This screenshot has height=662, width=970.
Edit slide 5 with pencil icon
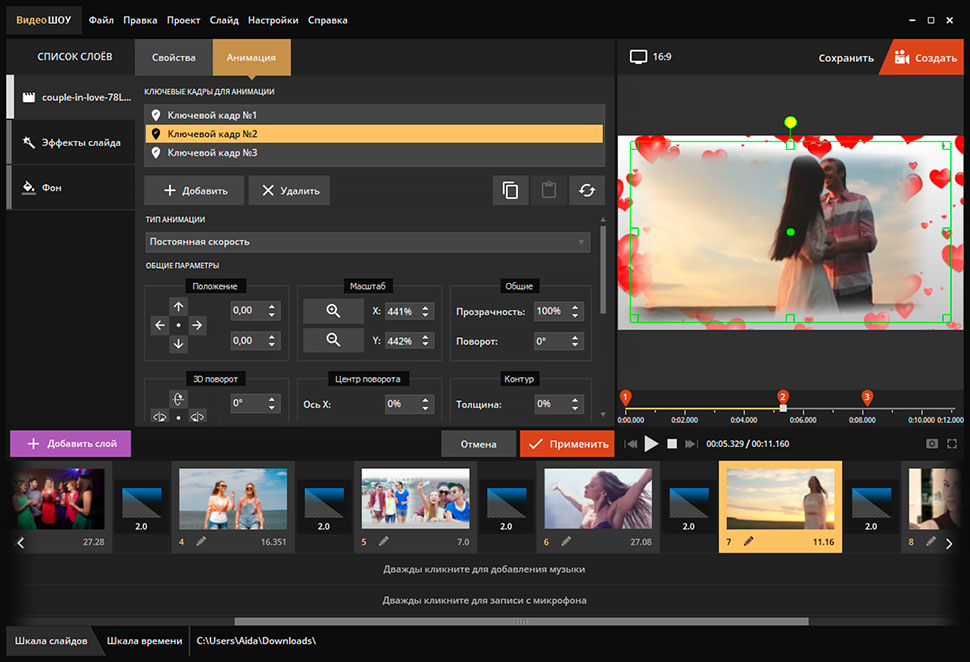pos(383,541)
